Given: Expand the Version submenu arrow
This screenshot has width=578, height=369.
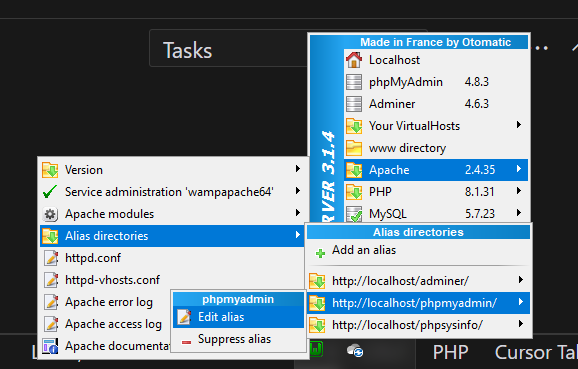Looking at the screenshot, I should coord(297,169).
